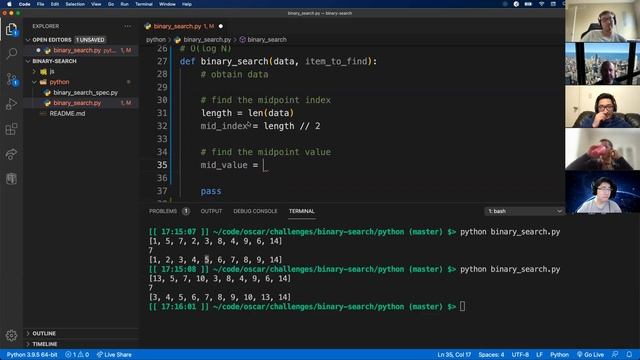
Task: Click UTF-8 encoding in status bar
Action: (520, 355)
